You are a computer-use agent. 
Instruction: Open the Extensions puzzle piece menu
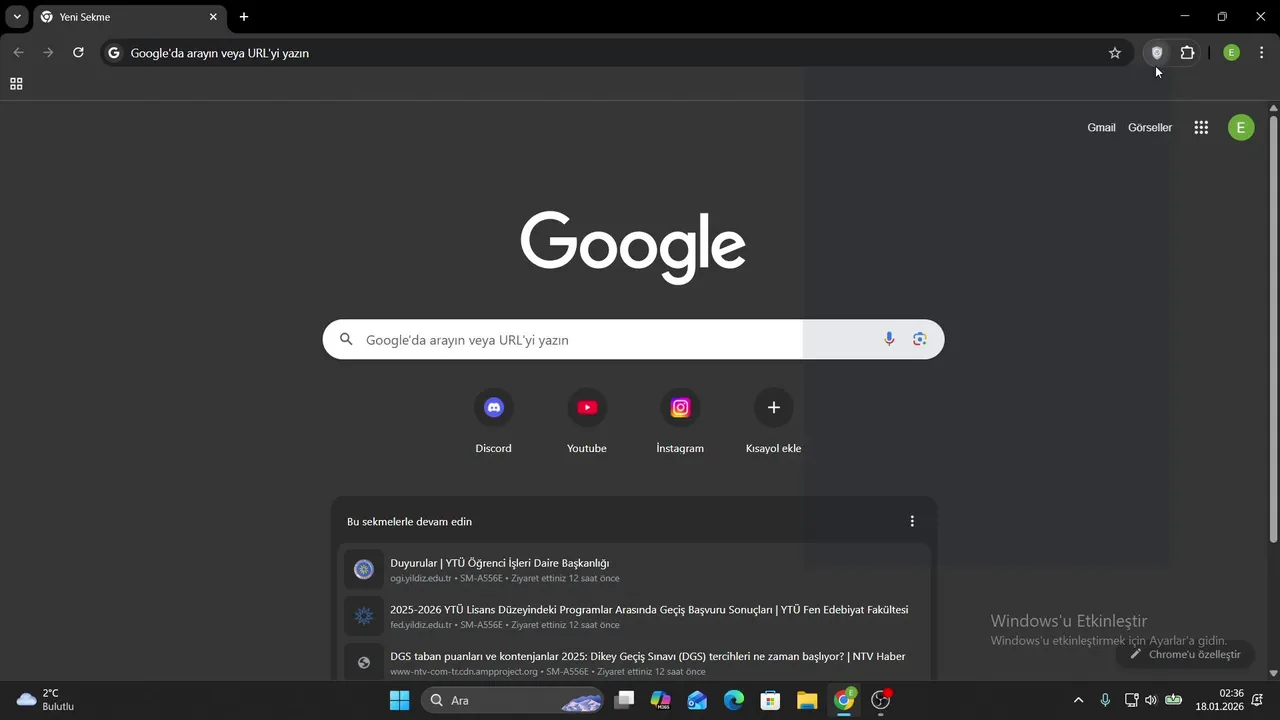click(1188, 53)
